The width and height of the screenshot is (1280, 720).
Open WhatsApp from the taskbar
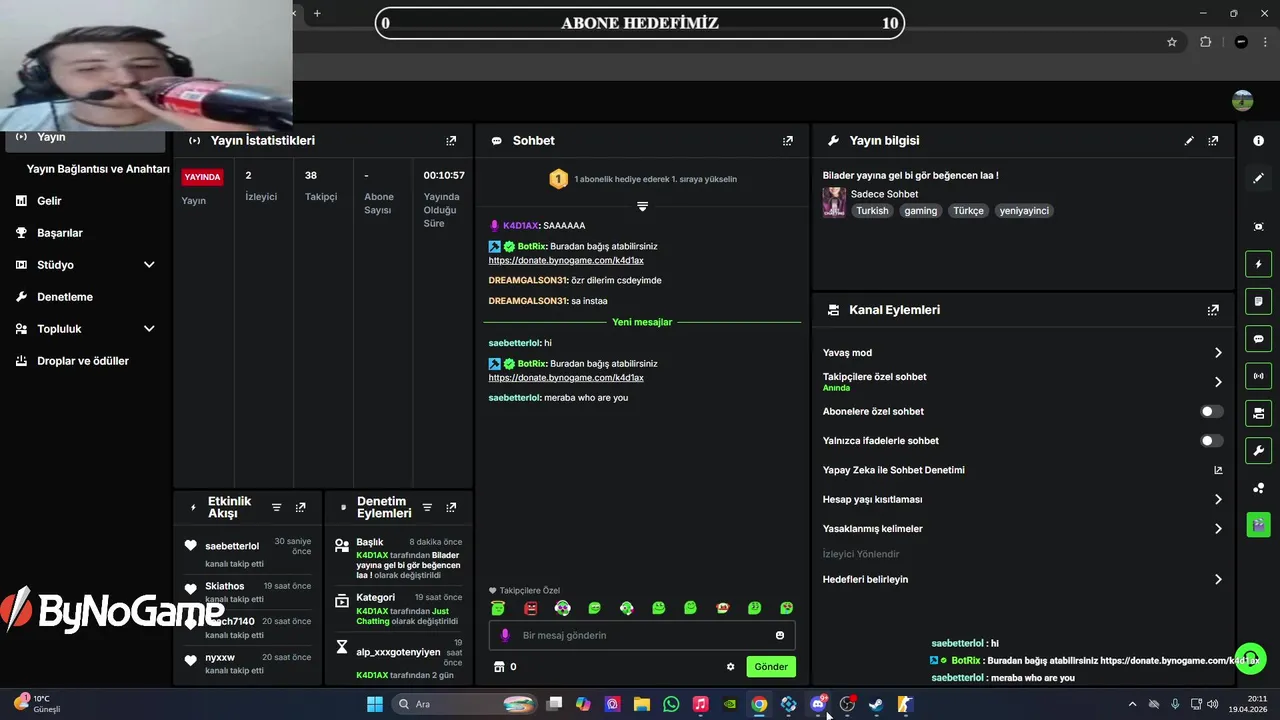pos(671,704)
